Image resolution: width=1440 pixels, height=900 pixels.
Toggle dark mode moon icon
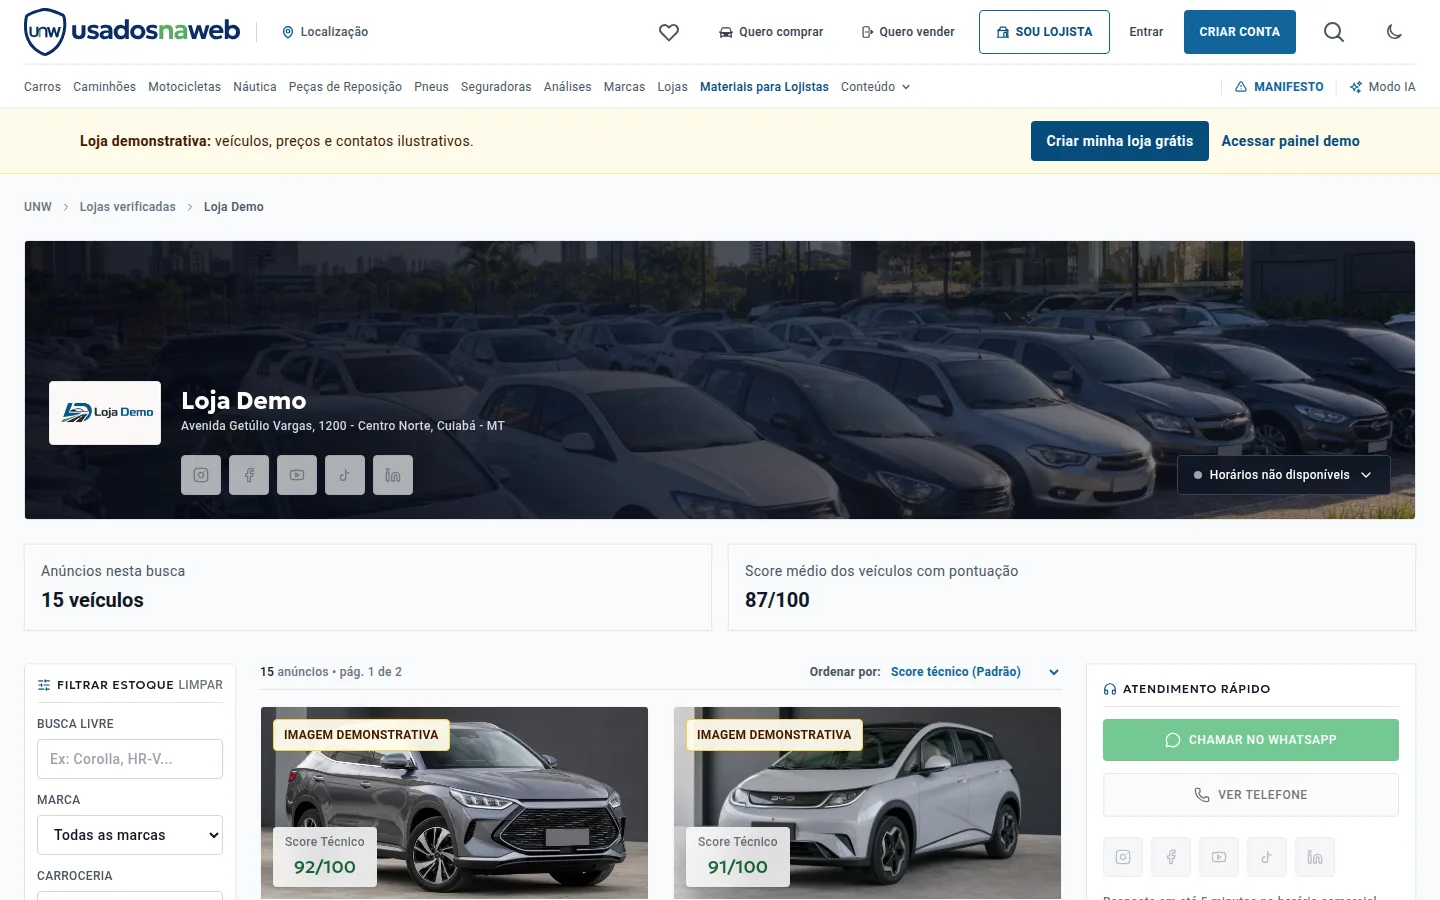[x=1394, y=32]
